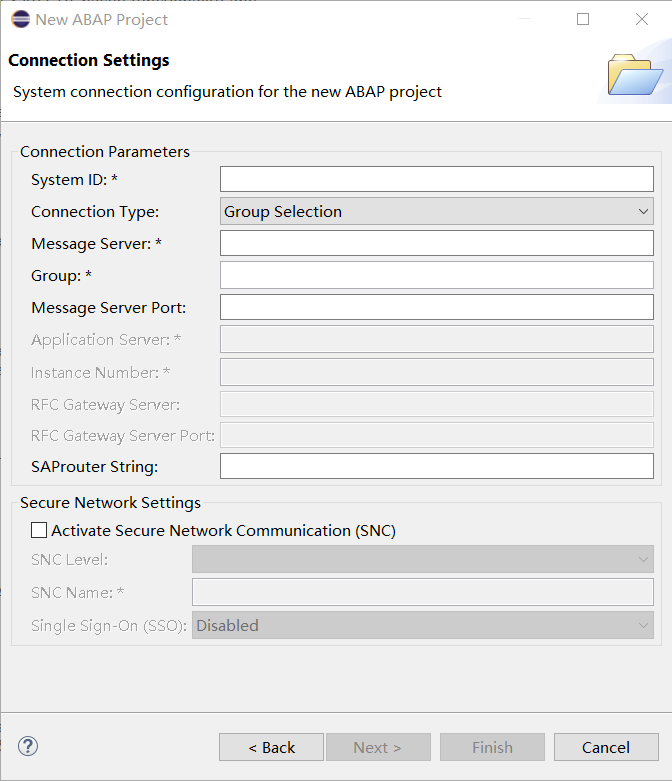The height and width of the screenshot is (781, 672).
Task: Maximize the New ABAP Project window
Action: pos(583,19)
